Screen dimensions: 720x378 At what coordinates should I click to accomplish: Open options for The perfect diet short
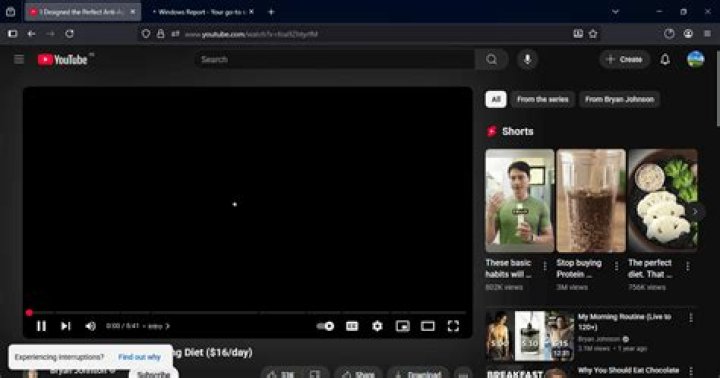tap(687, 266)
